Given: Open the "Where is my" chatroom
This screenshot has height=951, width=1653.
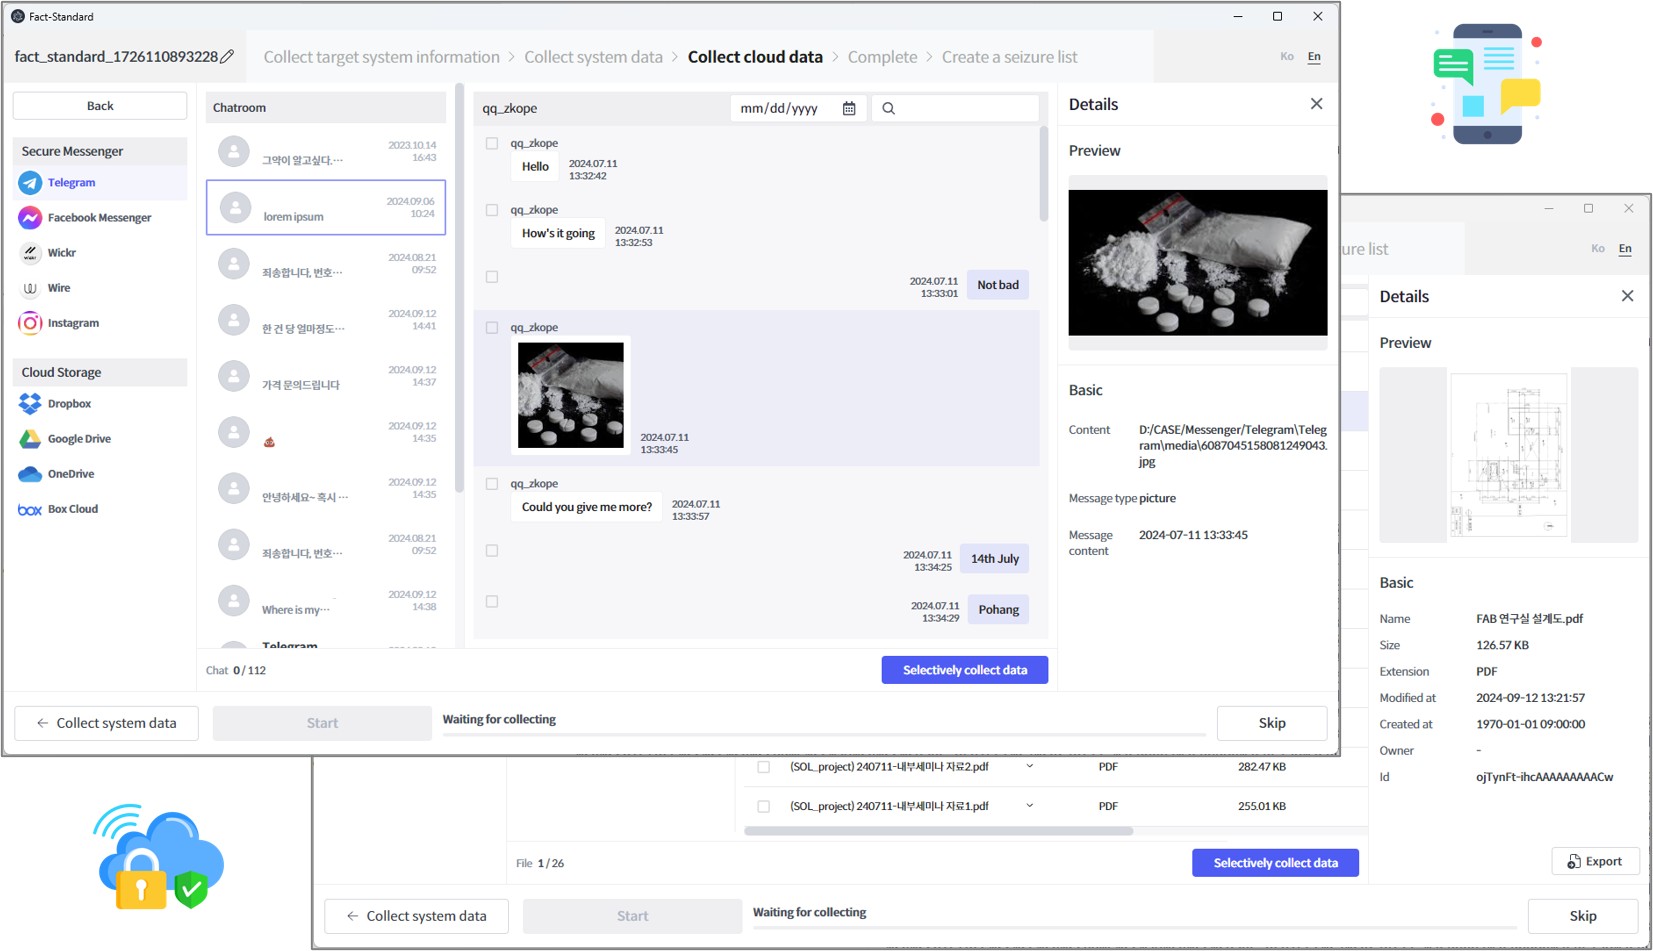Looking at the screenshot, I should point(326,601).
